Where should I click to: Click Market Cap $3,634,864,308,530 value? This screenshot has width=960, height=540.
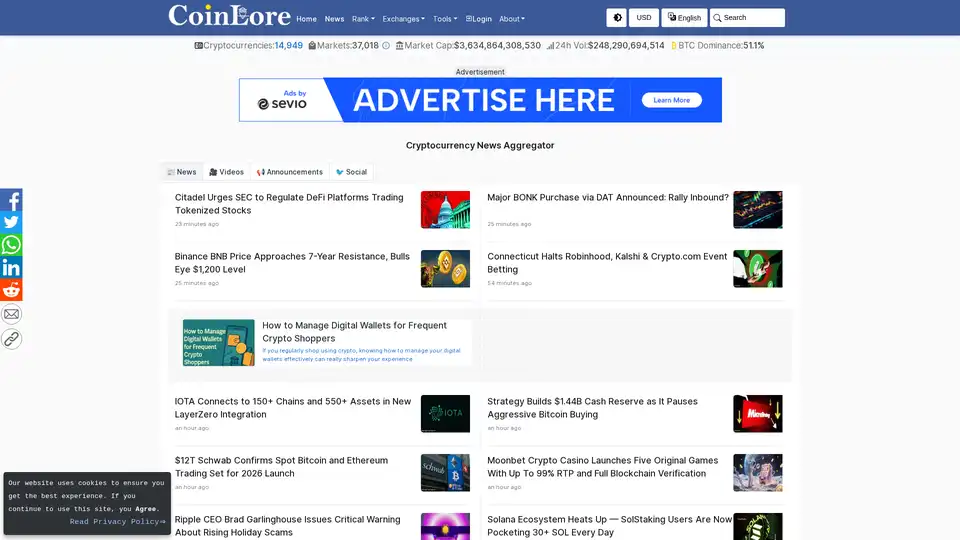(x=497, y=45)
